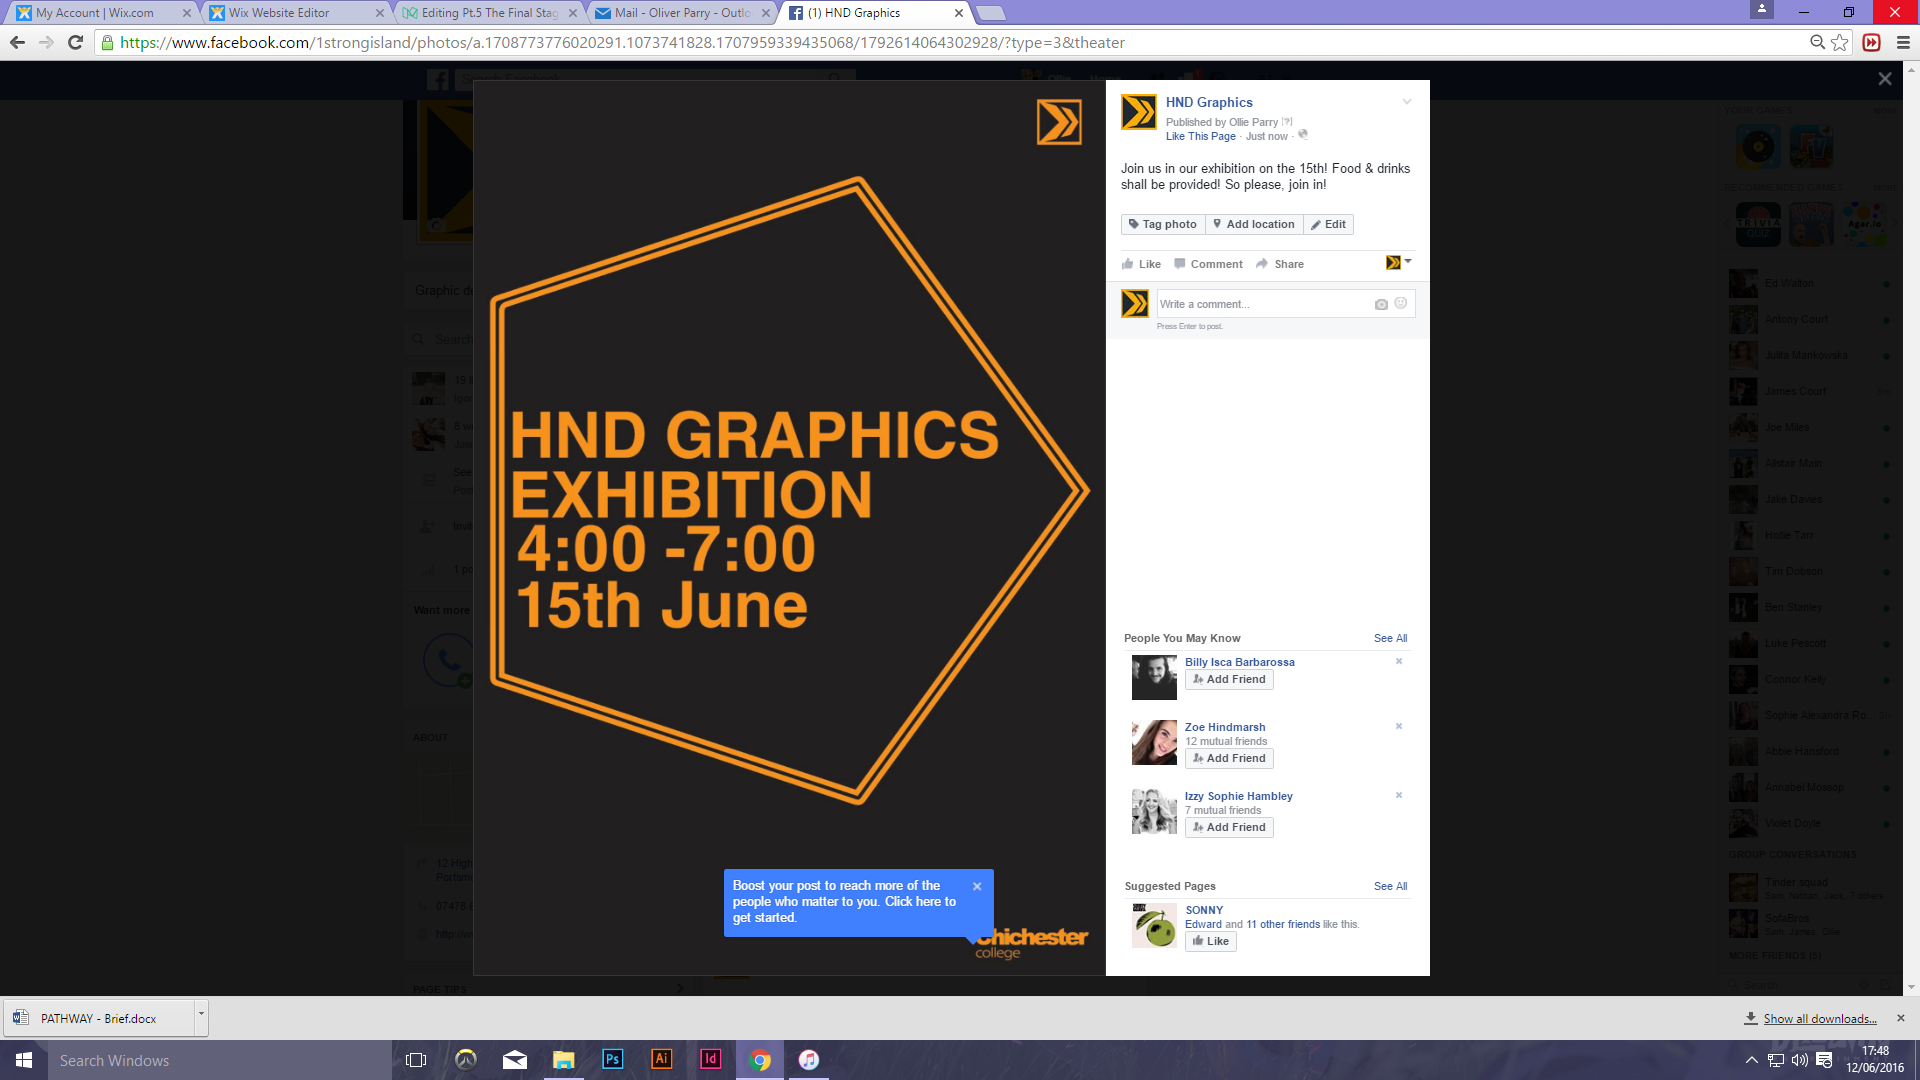
Task: Open Photoshop from the taskbar
Action: click(613, 1059)
